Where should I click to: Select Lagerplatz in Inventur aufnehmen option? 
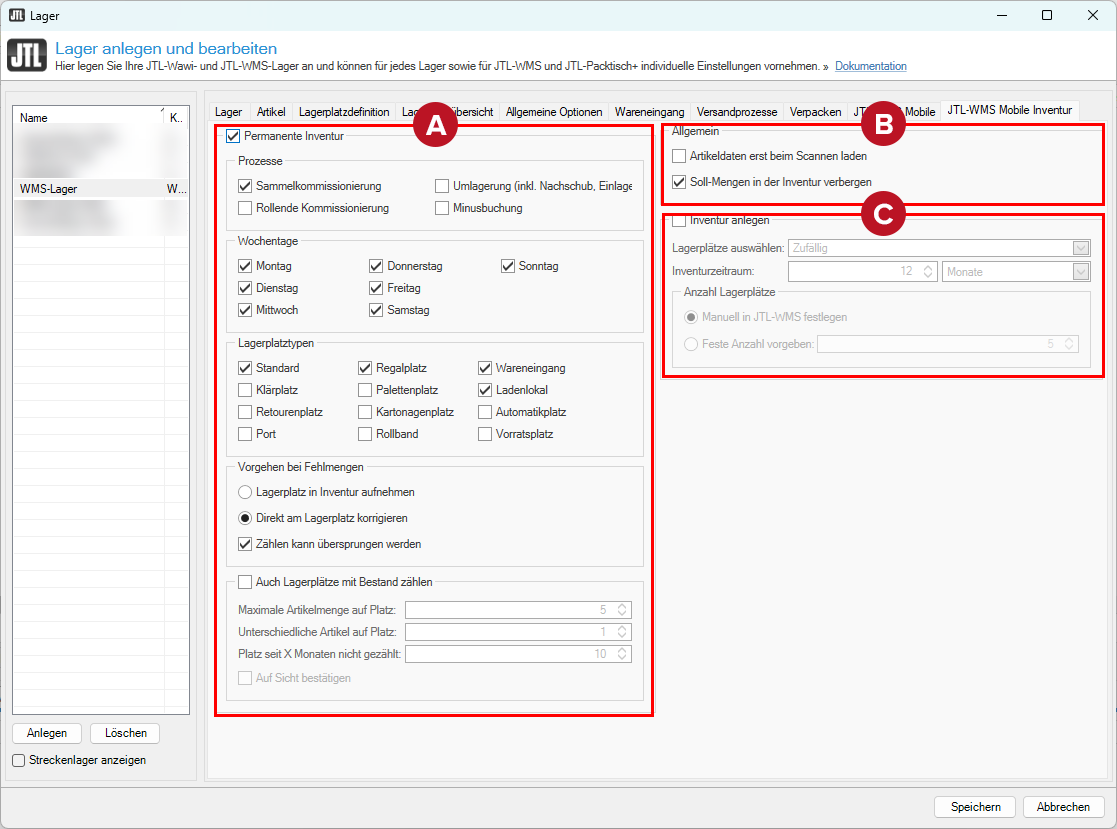[x=245, y=492]
